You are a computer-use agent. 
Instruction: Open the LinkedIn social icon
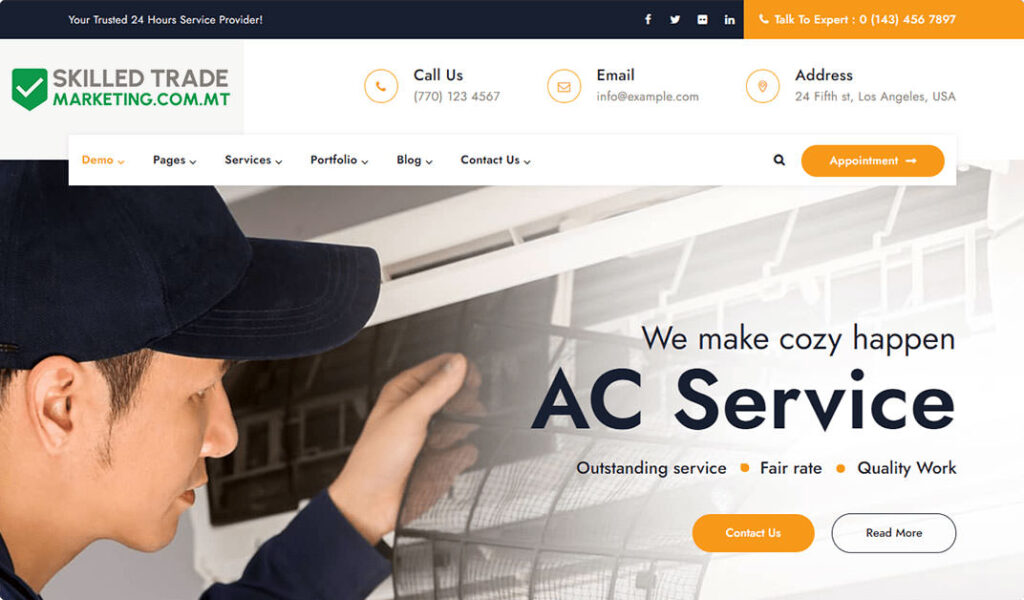[x=729, y=20]
